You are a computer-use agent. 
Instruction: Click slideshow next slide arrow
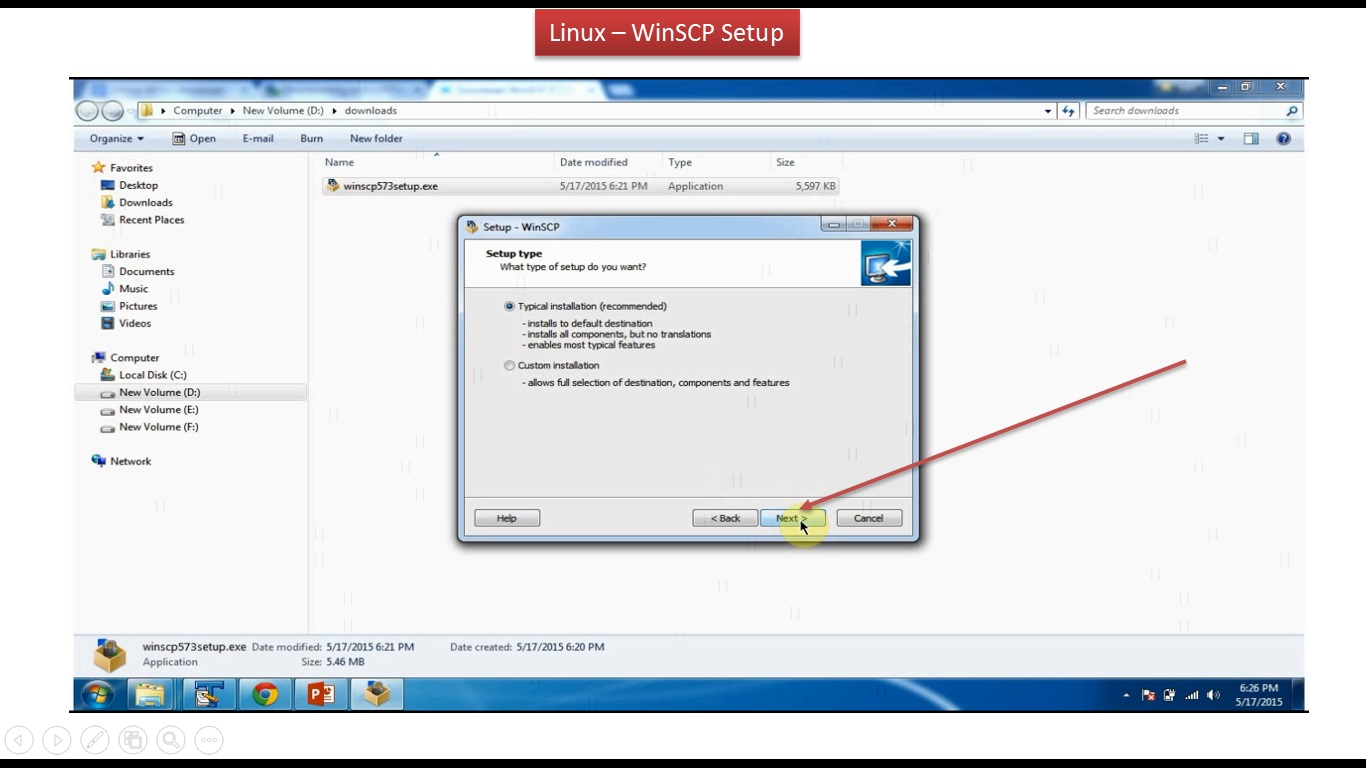coord(57,740)
